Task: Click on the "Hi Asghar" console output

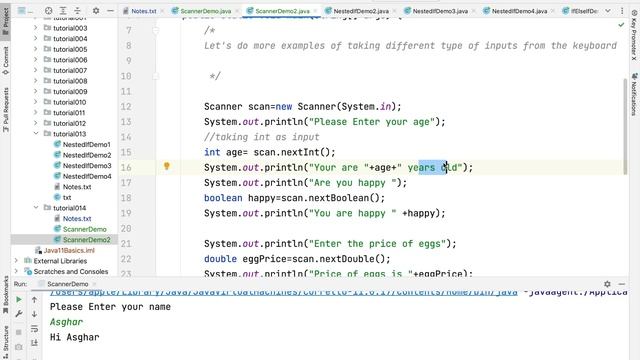Action: pos(74,337)
